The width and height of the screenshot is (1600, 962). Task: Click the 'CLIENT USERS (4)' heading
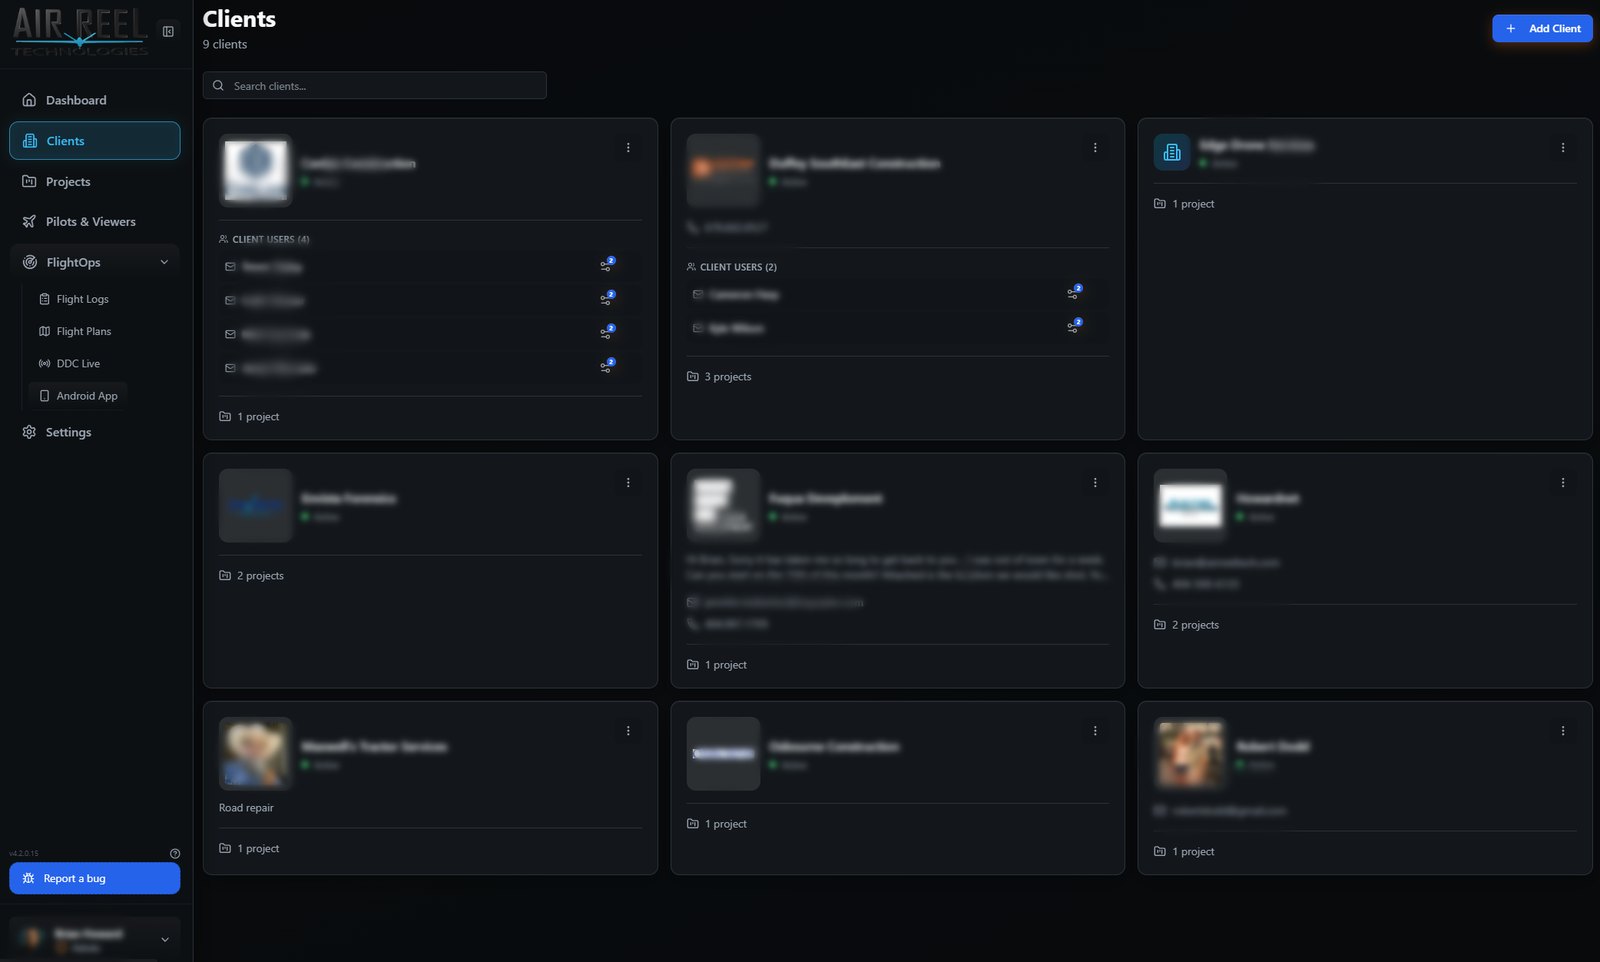(x=271, y=239)
